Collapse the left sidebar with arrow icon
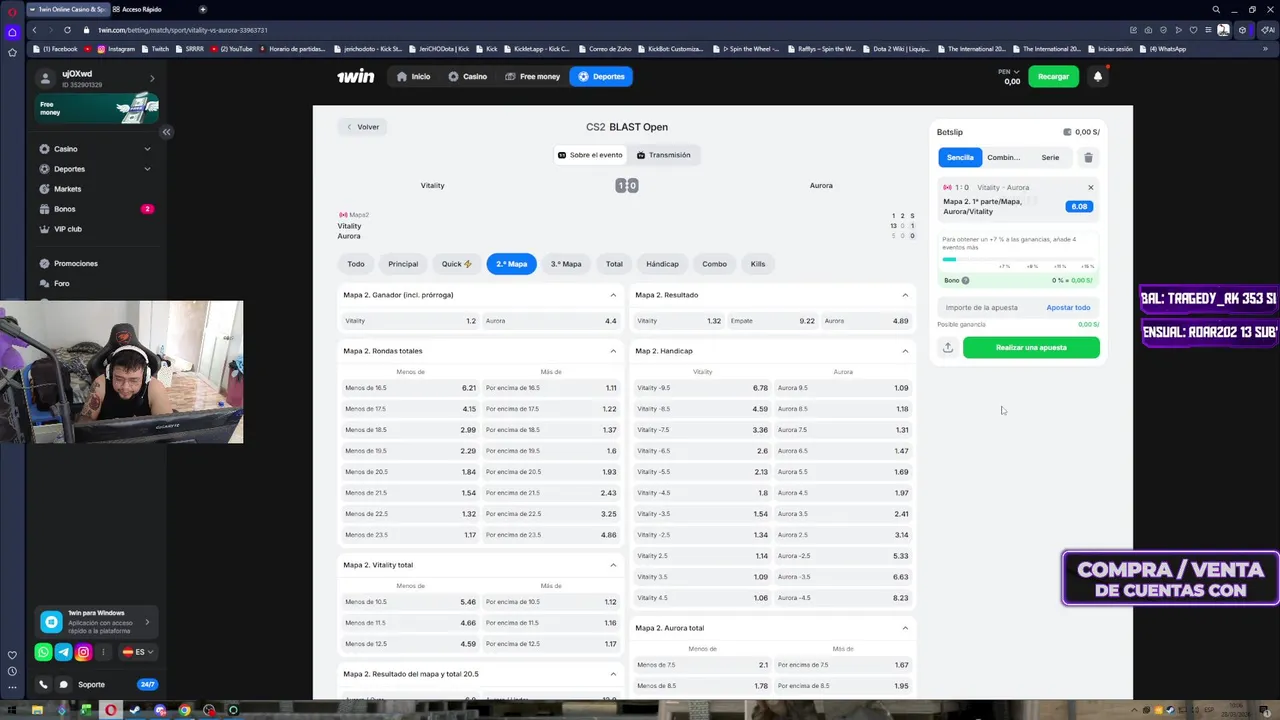This screenshot has height=720, width=1280. [x=166, y=132]
